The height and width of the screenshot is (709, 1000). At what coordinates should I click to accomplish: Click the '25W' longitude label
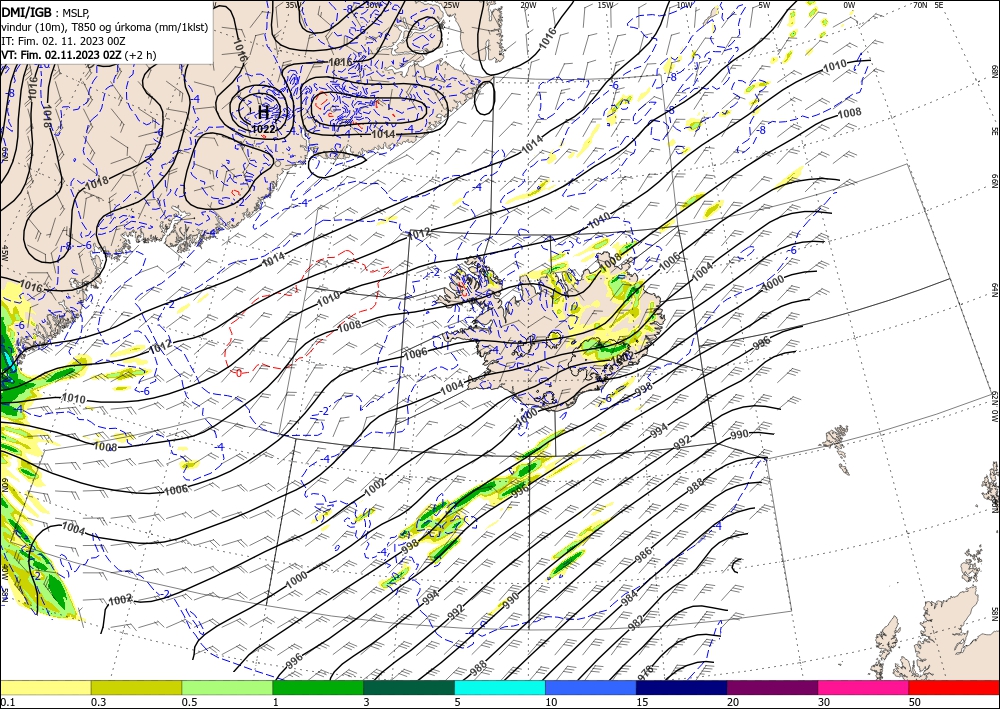[x=450, y=5]
